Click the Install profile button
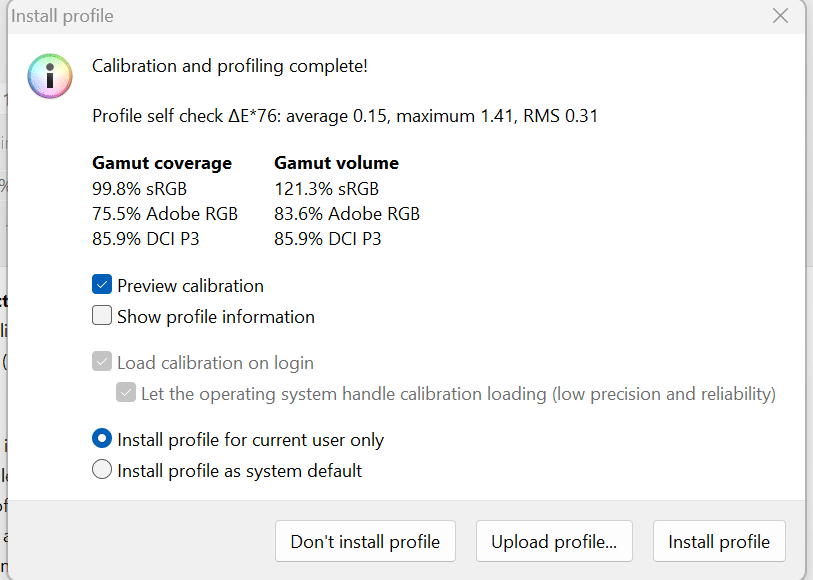 (x=719, y=542)
